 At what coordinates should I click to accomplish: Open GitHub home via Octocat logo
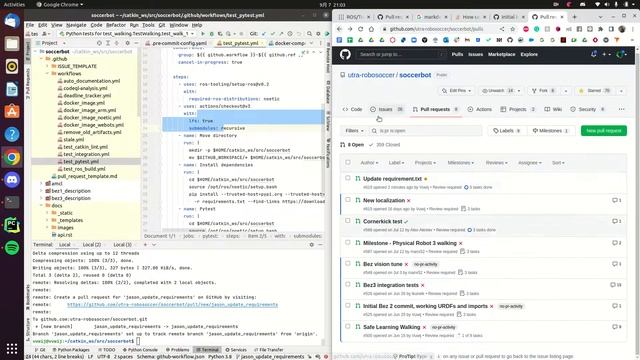[x=345, y=54]
